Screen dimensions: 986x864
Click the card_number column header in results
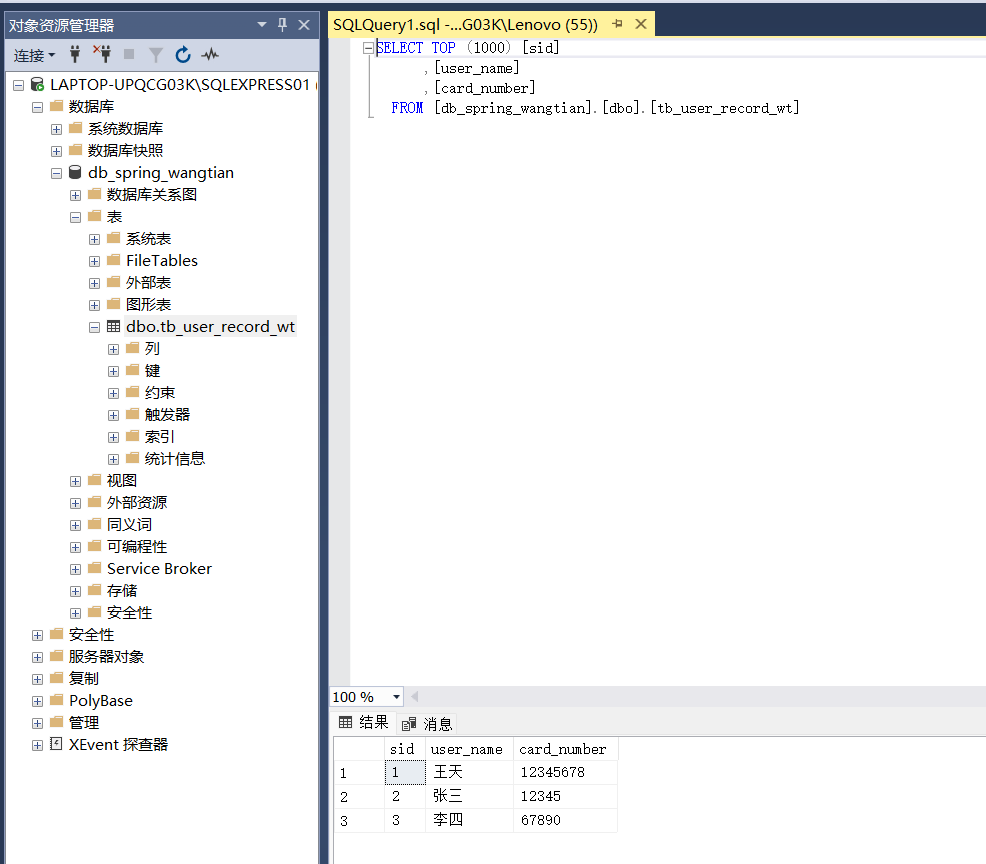(565, 749)
